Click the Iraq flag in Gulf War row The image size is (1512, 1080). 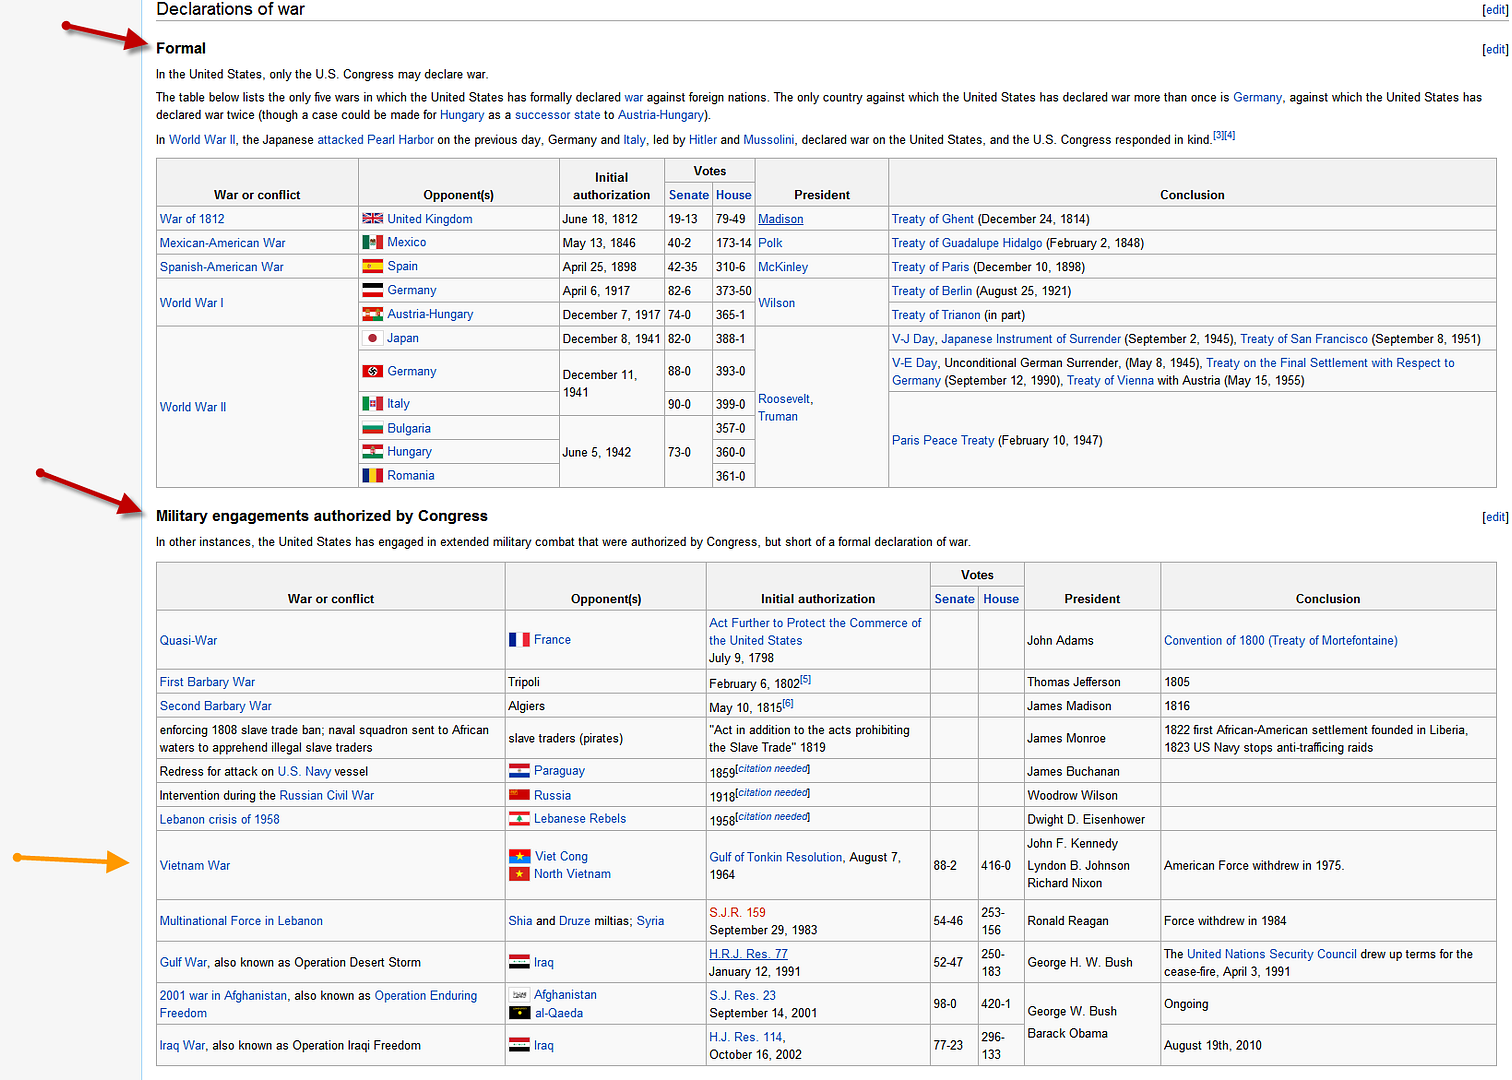[519, 962]
